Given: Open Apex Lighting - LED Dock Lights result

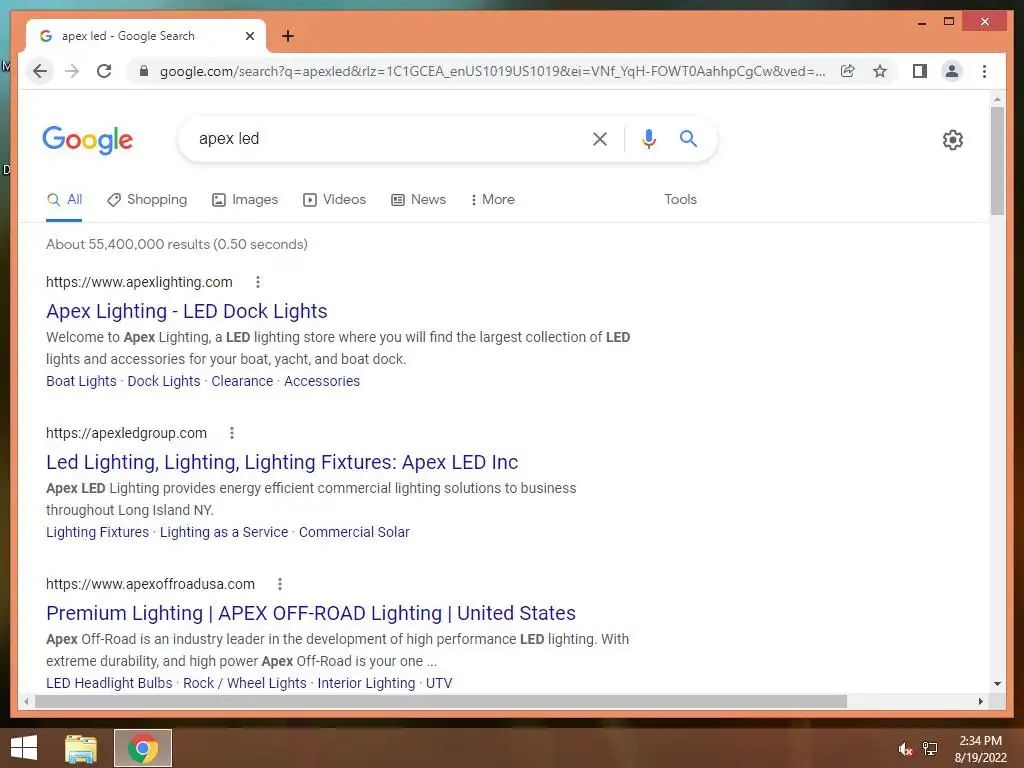Looking at the screenshot, I should pyautogui.click(x=187, y=312).
